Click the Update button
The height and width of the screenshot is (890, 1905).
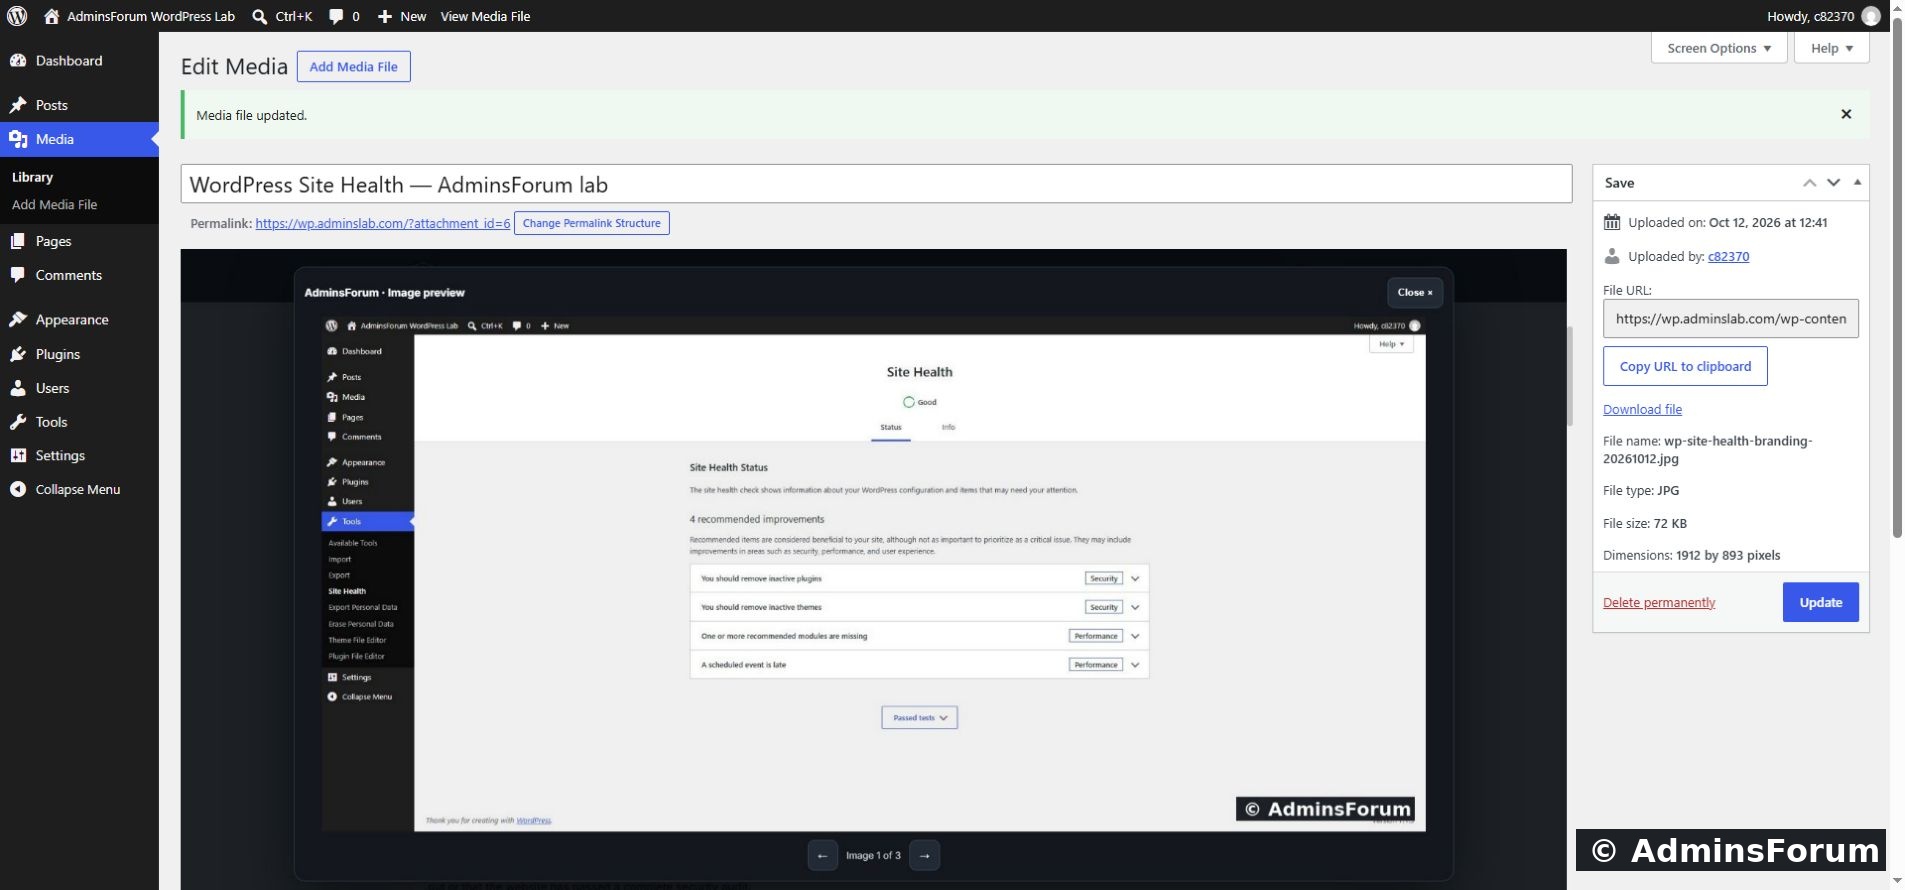1820,602
